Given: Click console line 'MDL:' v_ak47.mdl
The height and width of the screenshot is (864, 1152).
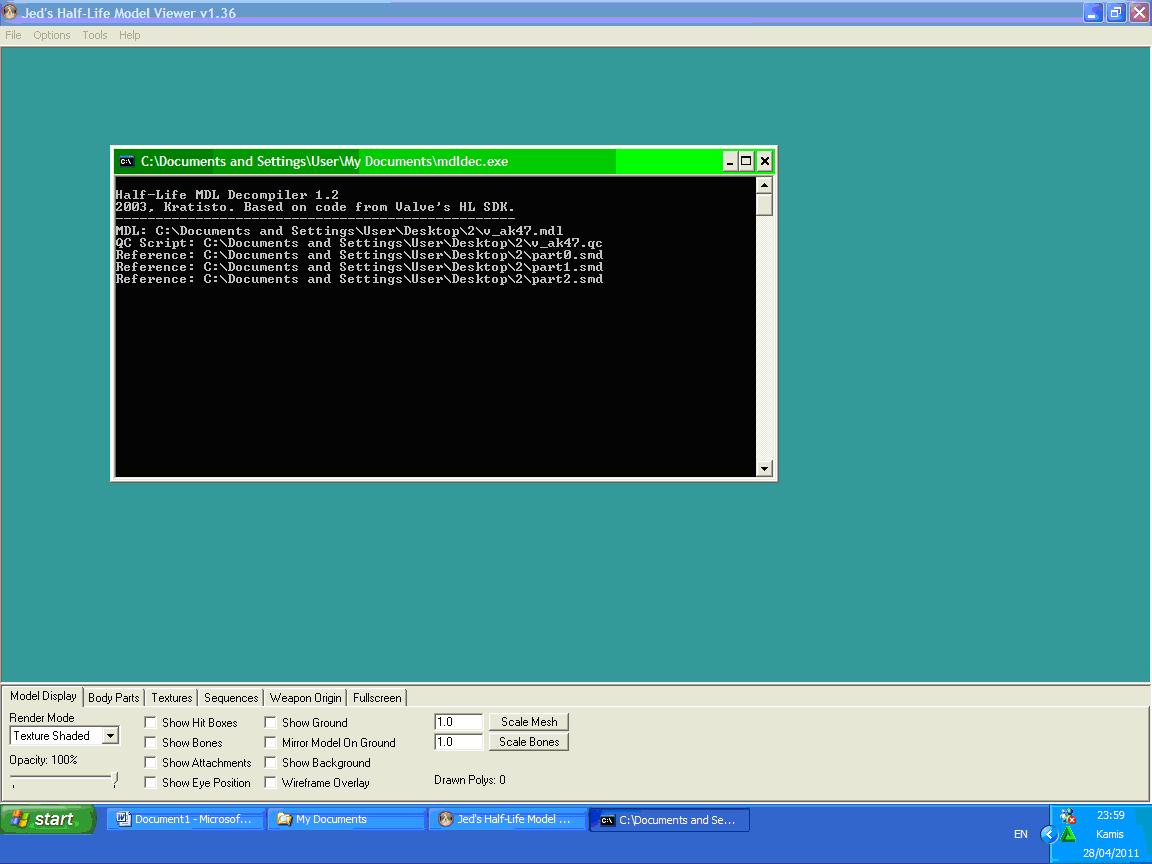Looking at the screenshot, I should click(x=339, y=231).
